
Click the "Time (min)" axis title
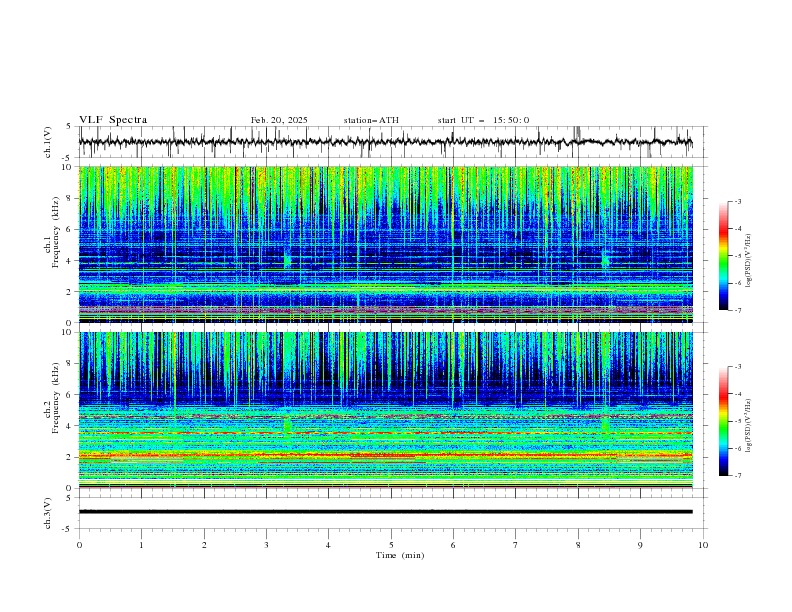click(x=400, y=555)
